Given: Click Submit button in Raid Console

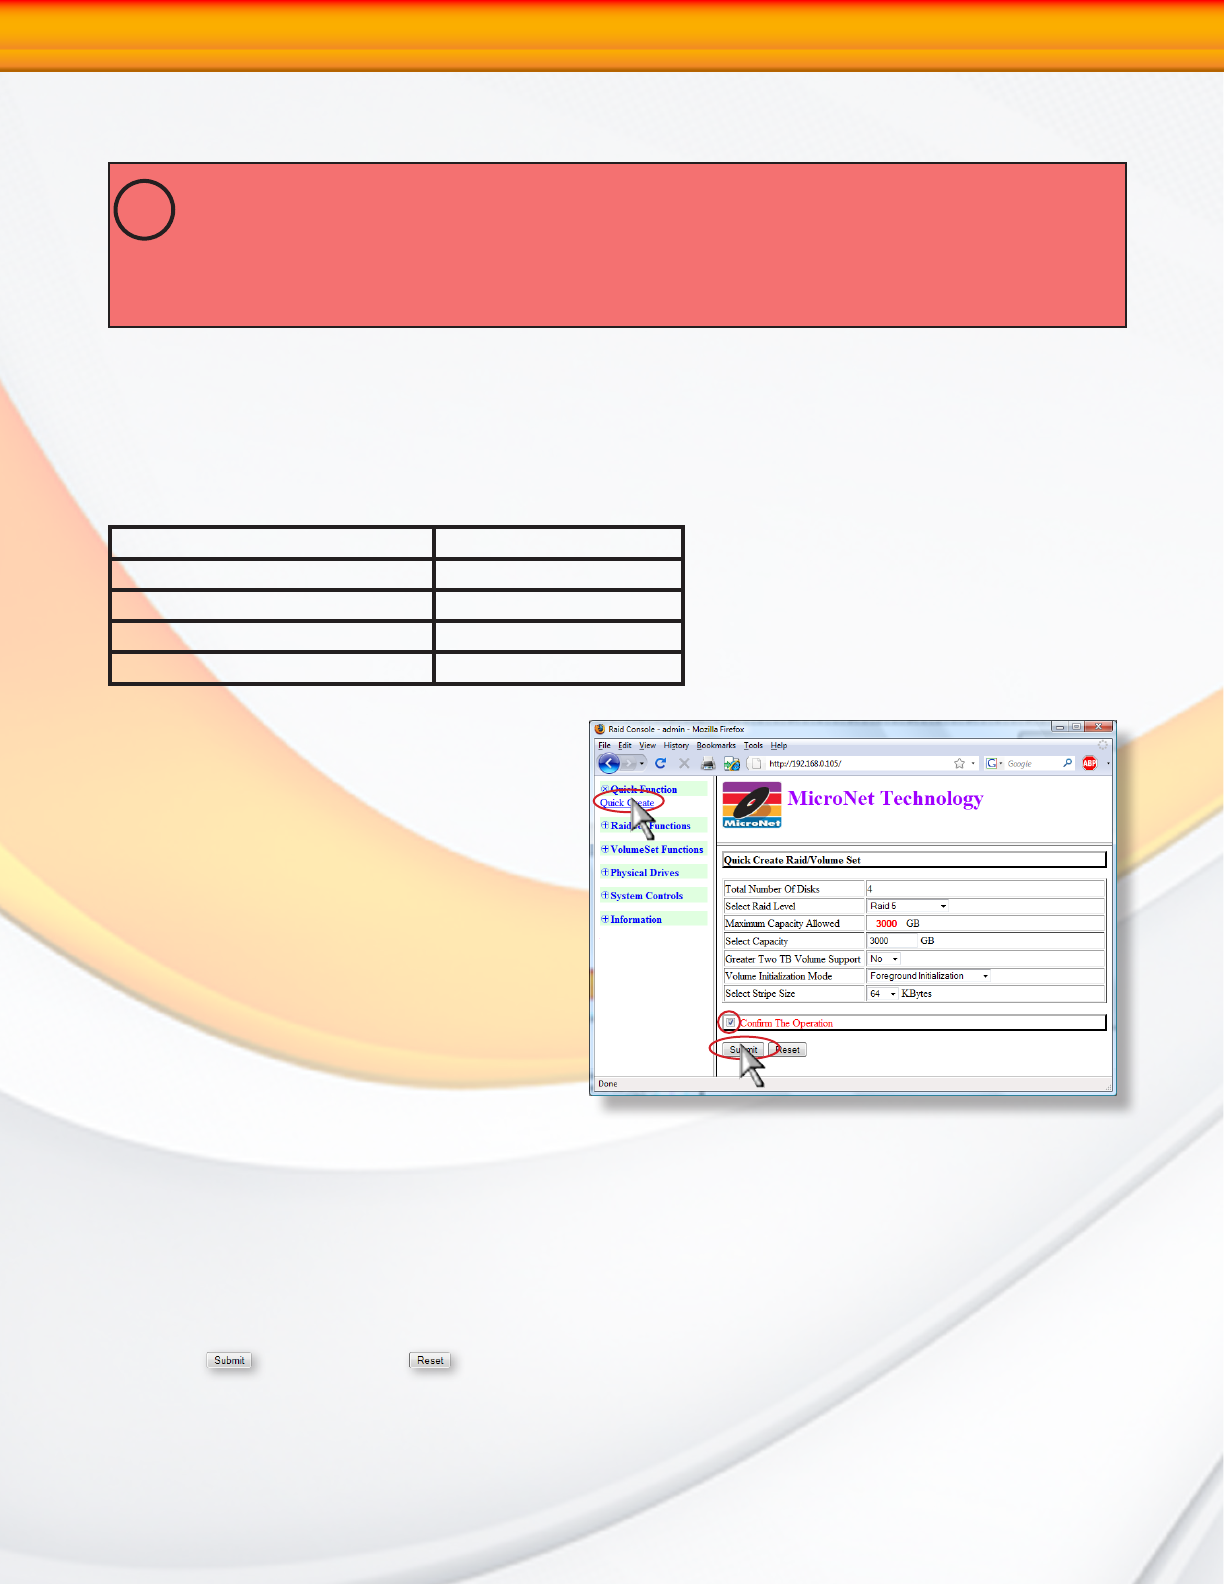Looking at the screenshot, I should click(x=743, y=1050).
